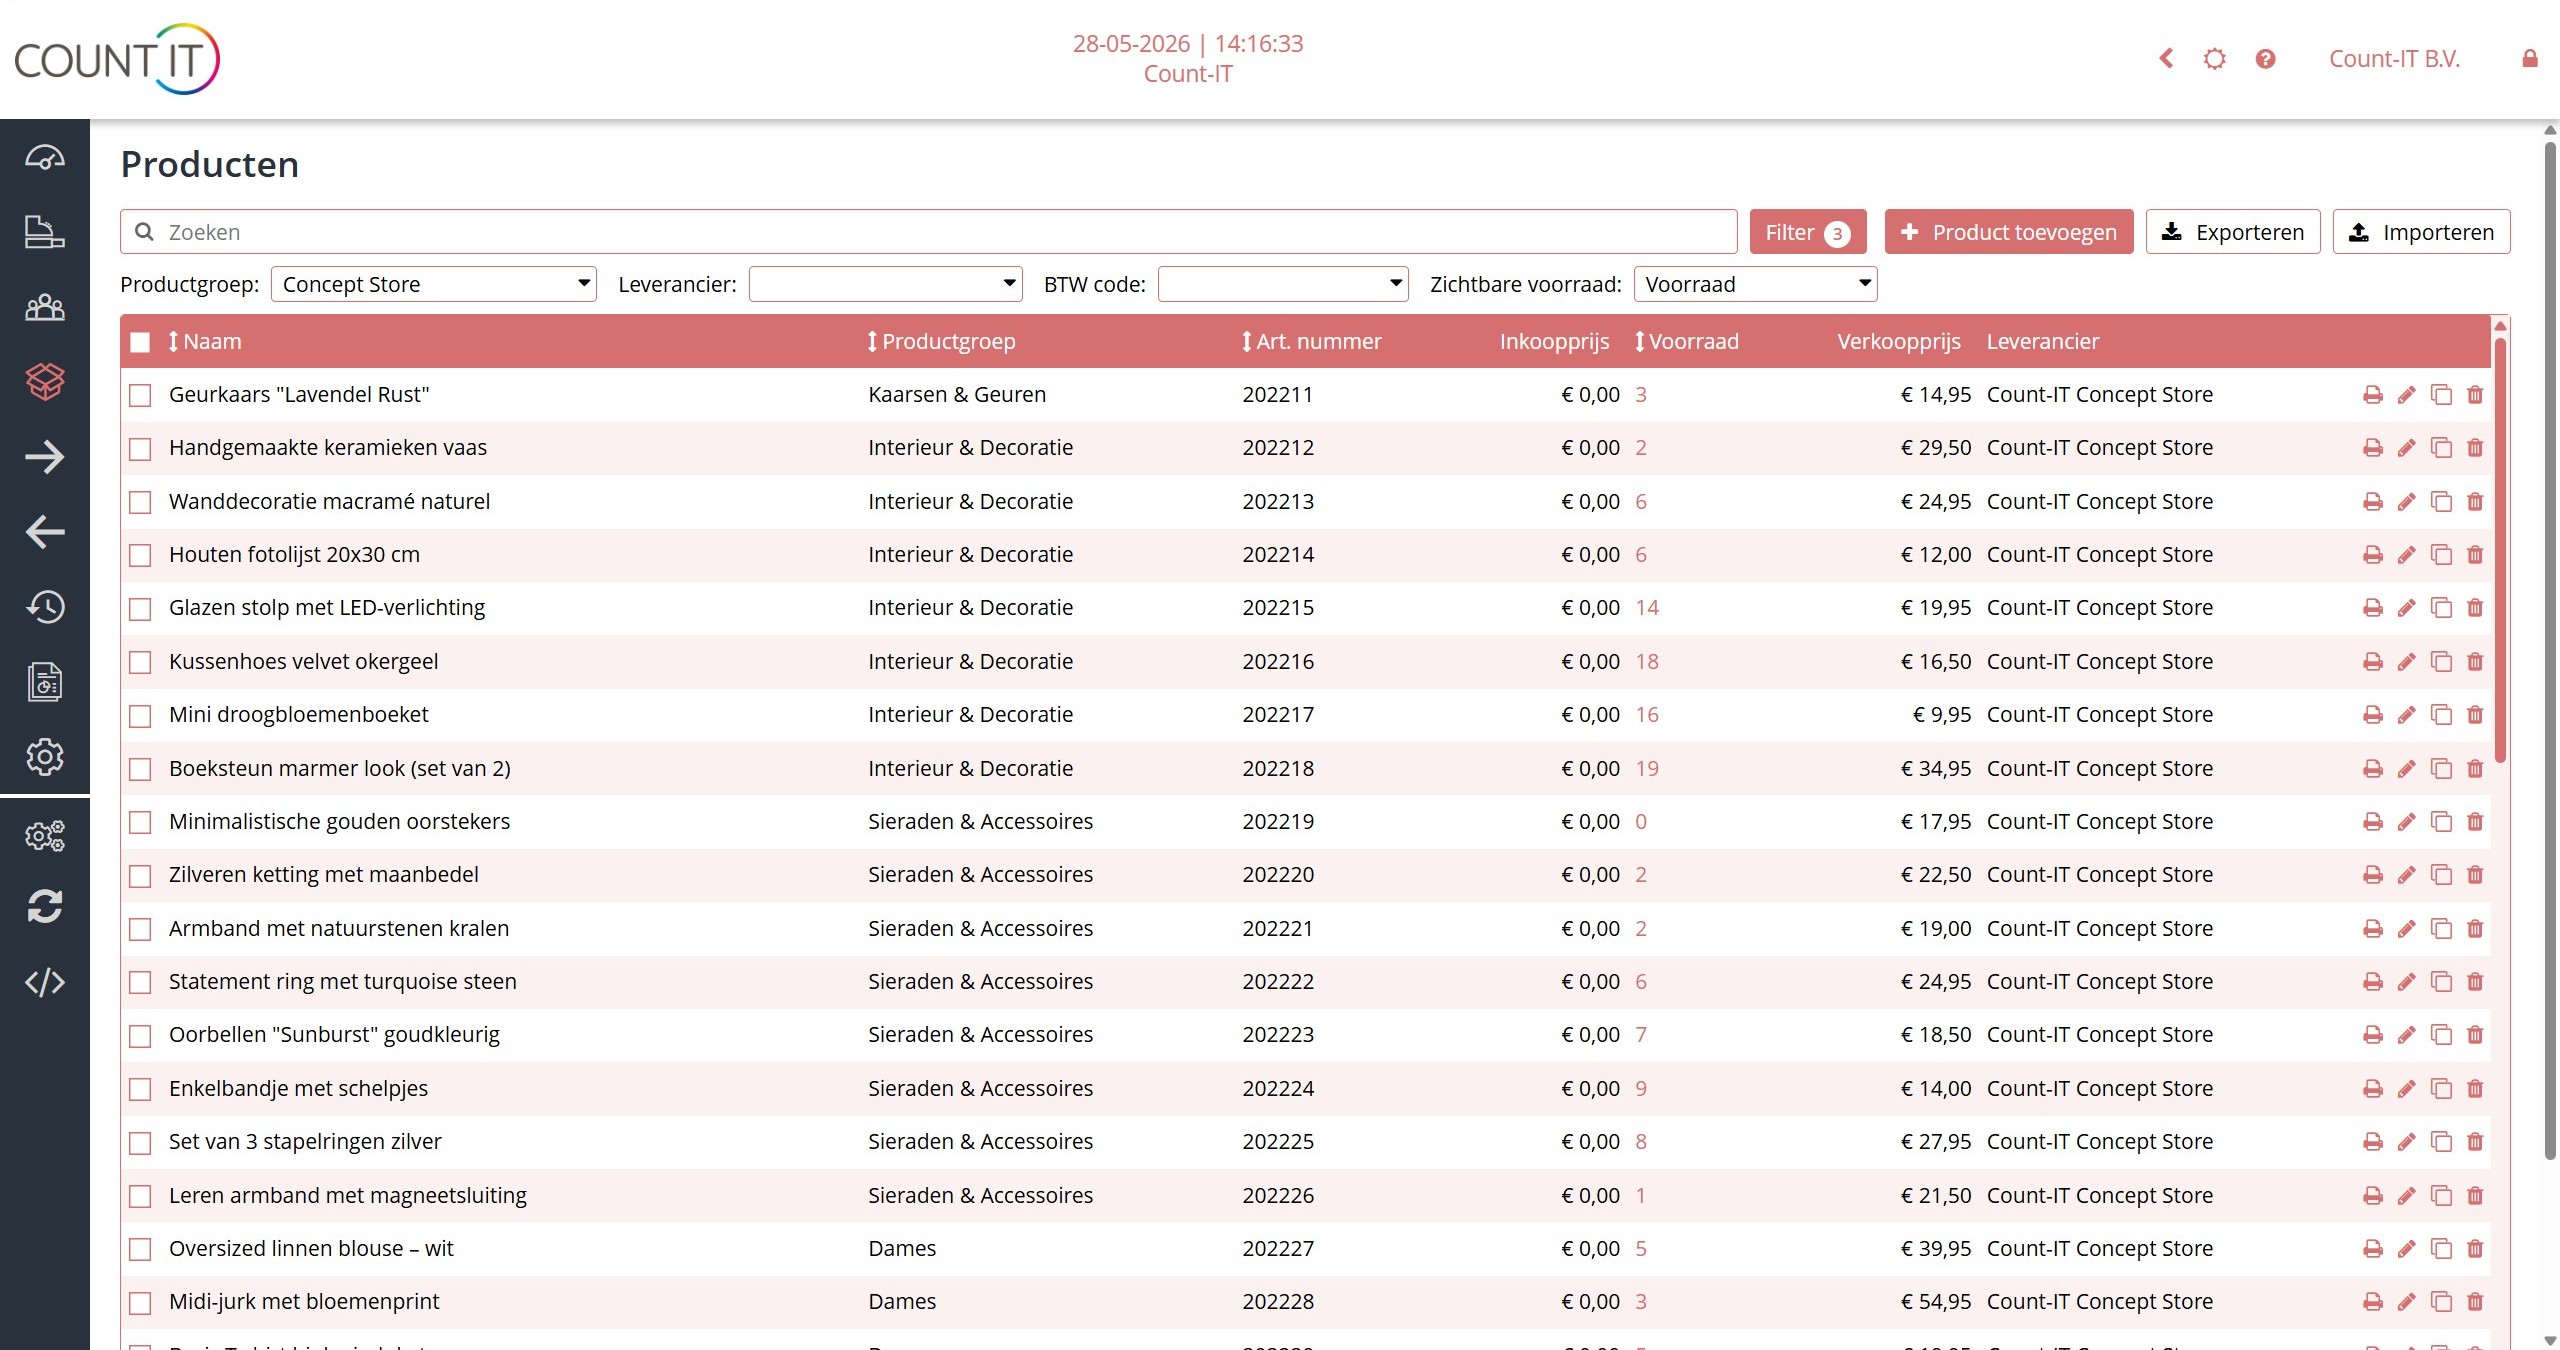This screenshot has width=2560, height=1350.
Task: Duplicate Kussenhoes velvet okergeel with the copy icon
Action: click(x=2441, y=662)
